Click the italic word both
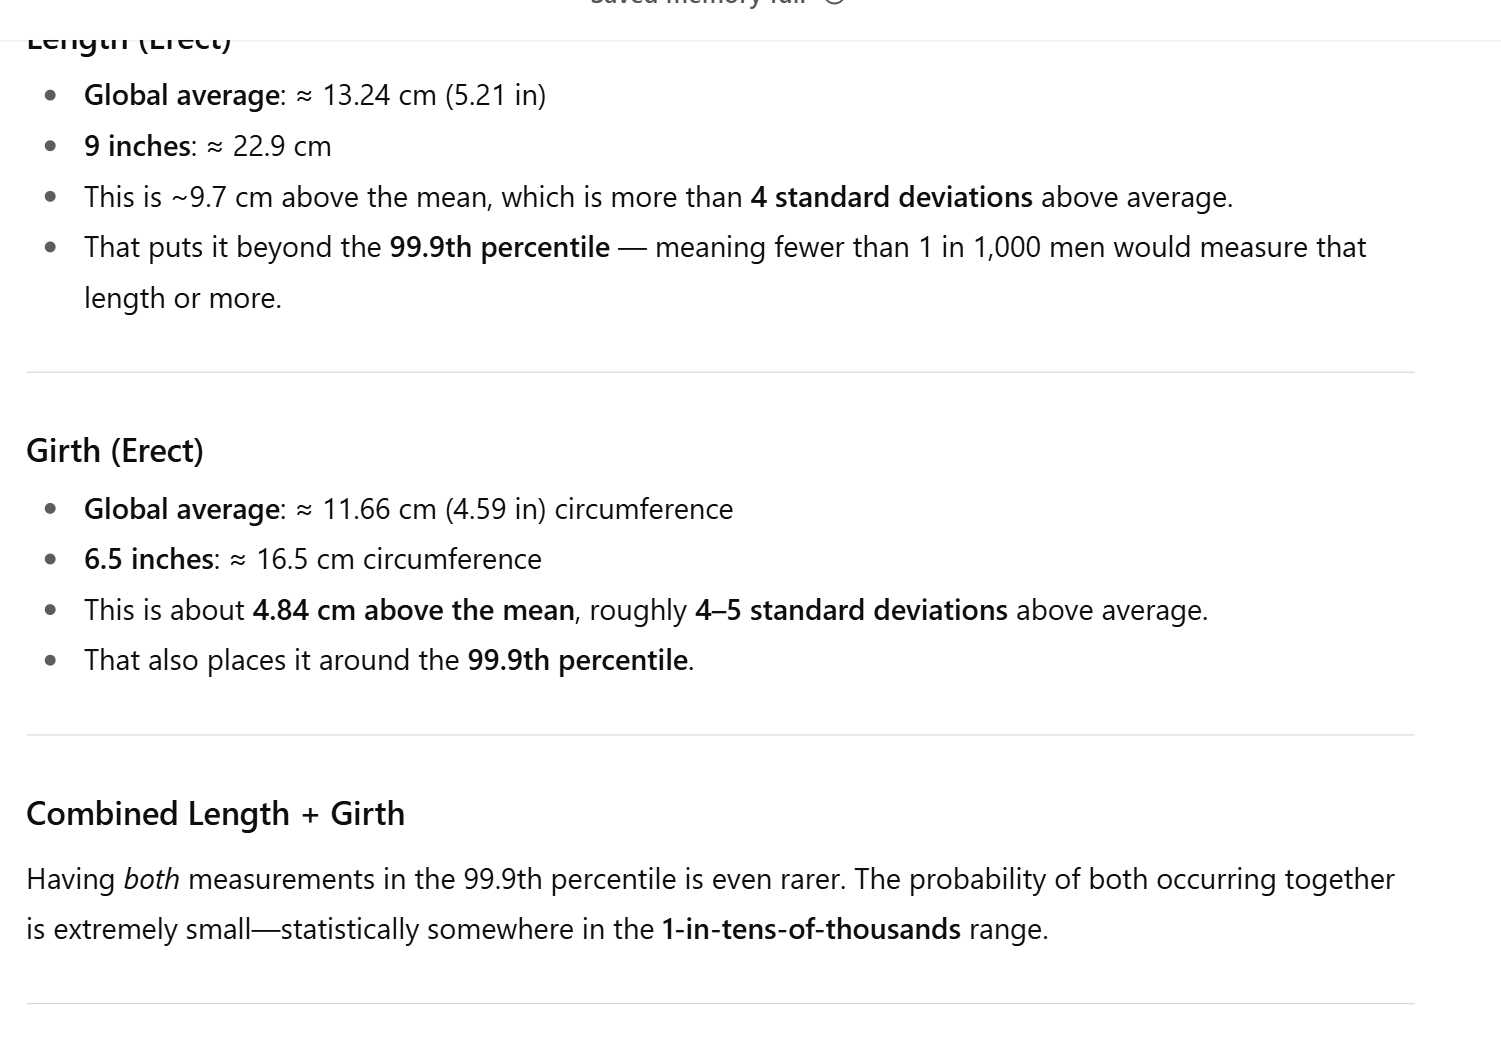This screenshot has height=1039, width=1501. point(151,879)
